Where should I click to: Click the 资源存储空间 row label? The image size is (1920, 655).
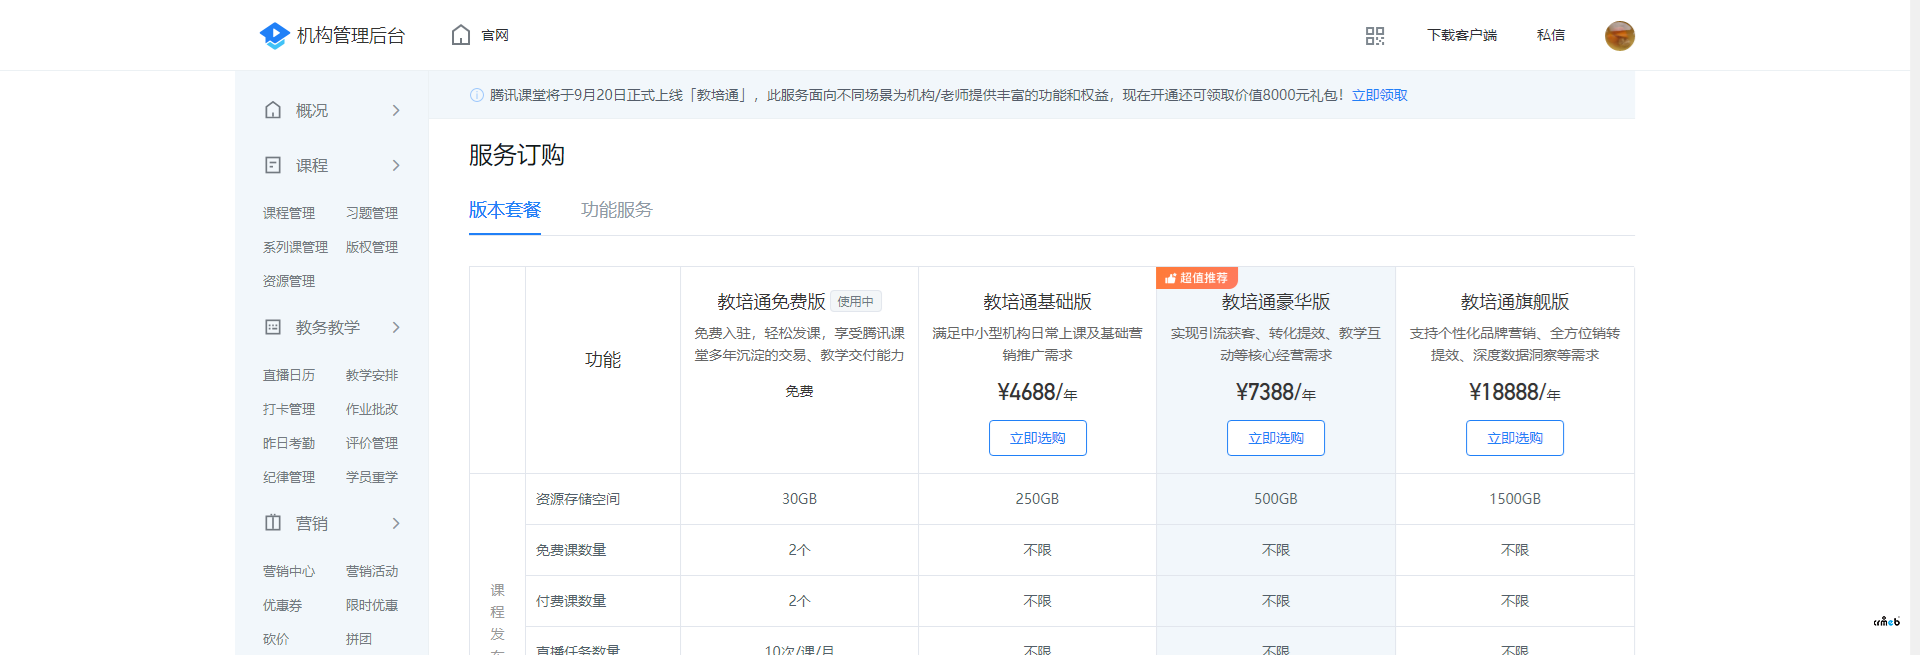578,499
